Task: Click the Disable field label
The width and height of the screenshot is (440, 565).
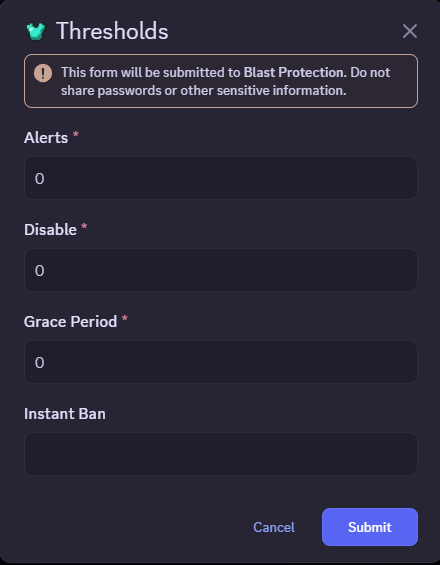Action: coord(50,230)
